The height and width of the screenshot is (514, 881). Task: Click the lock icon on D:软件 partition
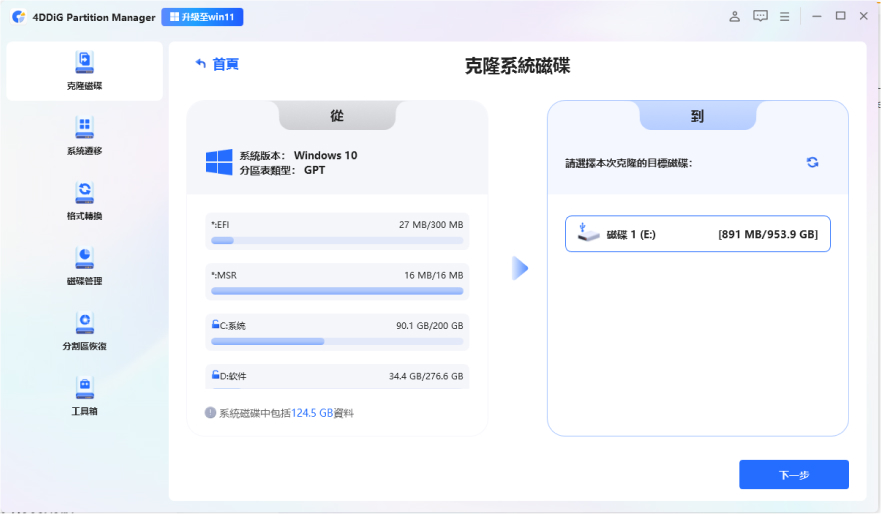pyautogui.click(x=215, y=375)
